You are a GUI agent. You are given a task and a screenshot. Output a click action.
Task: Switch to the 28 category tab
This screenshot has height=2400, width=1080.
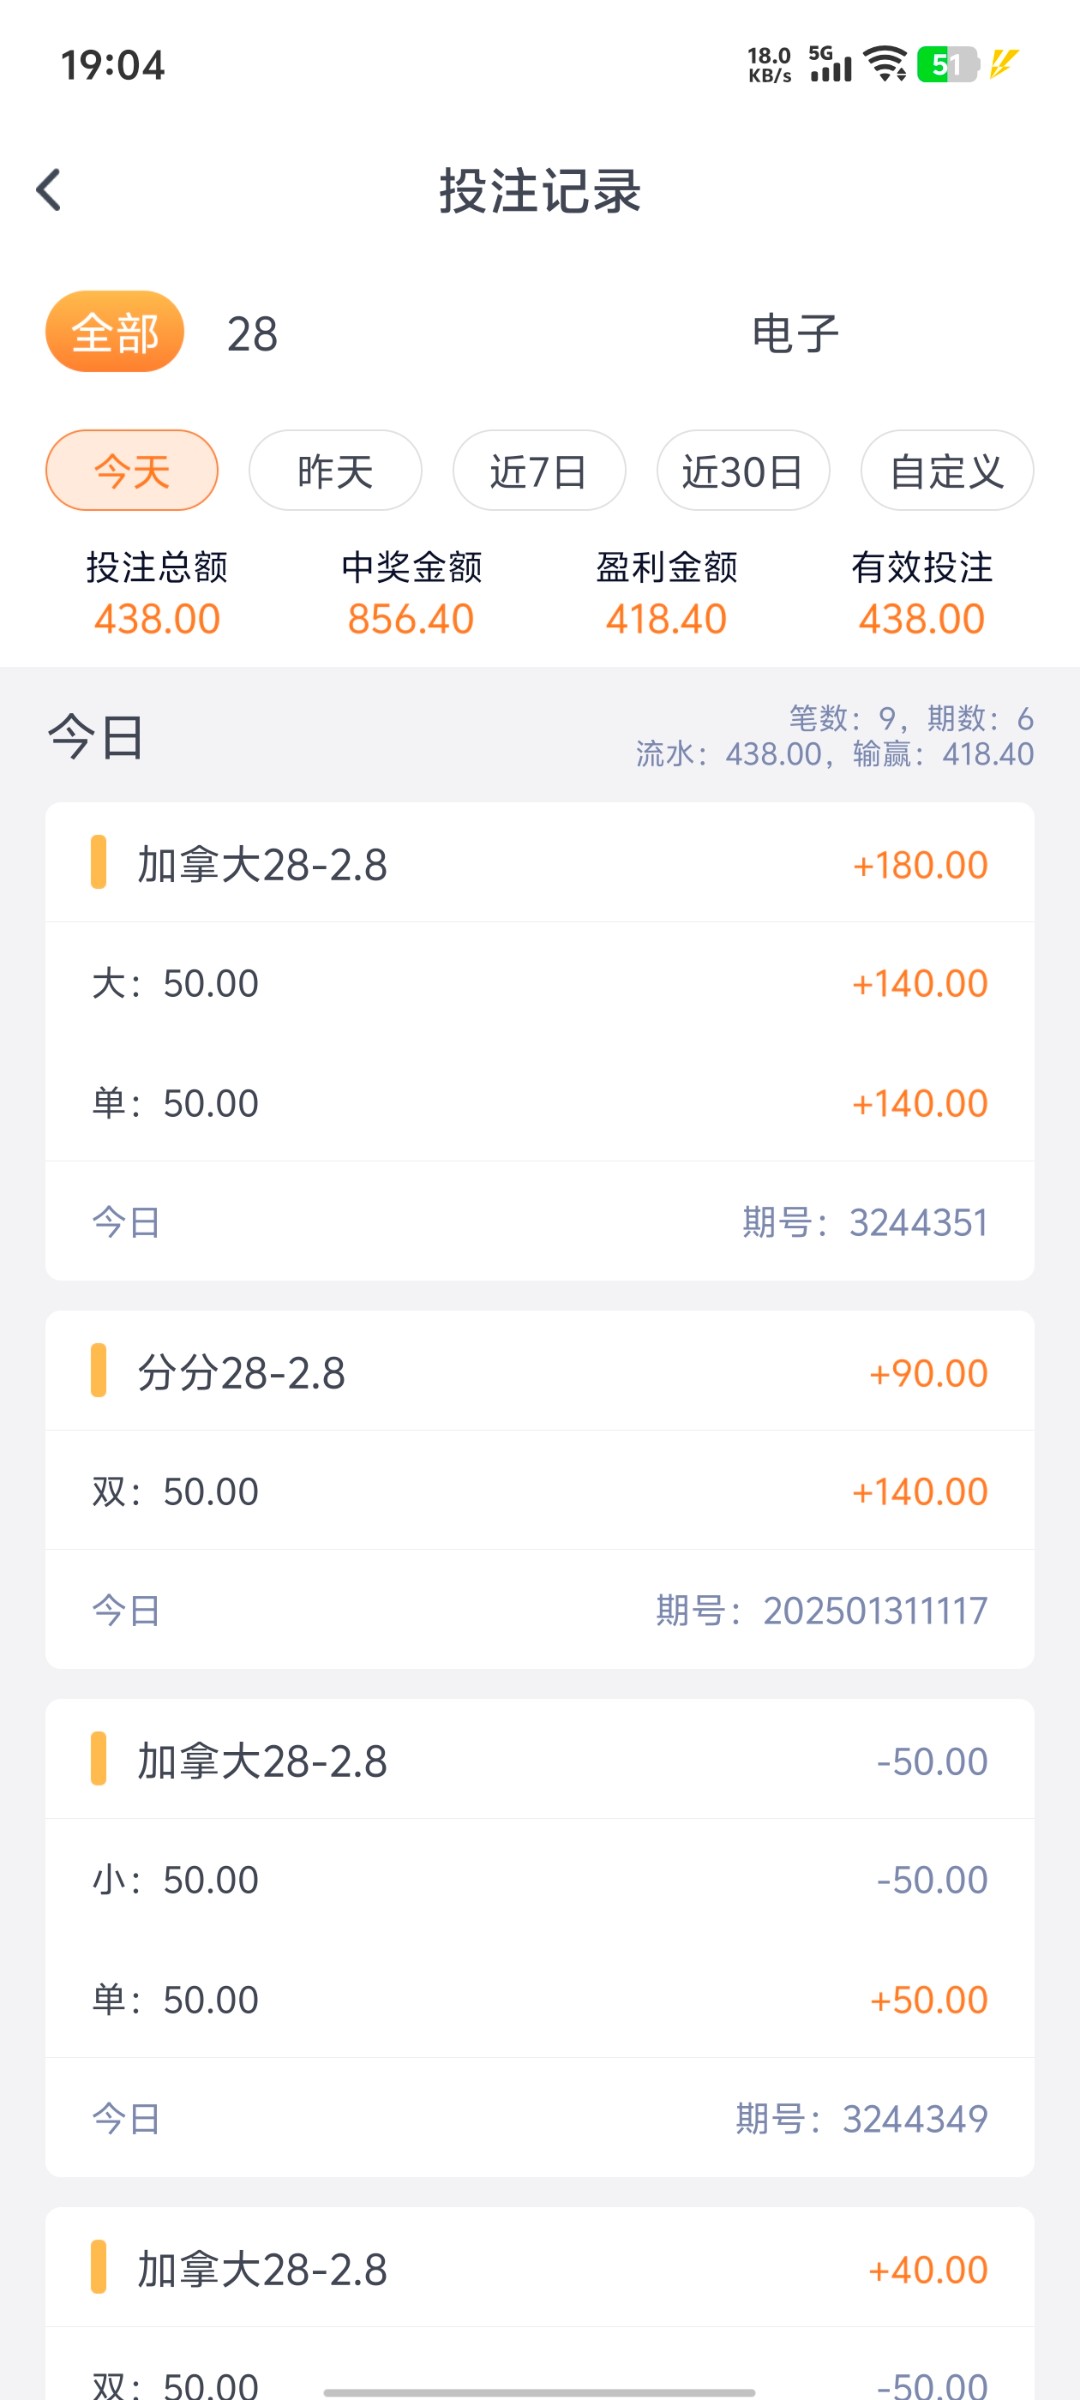pyautogui.click(x=252, y=334)
